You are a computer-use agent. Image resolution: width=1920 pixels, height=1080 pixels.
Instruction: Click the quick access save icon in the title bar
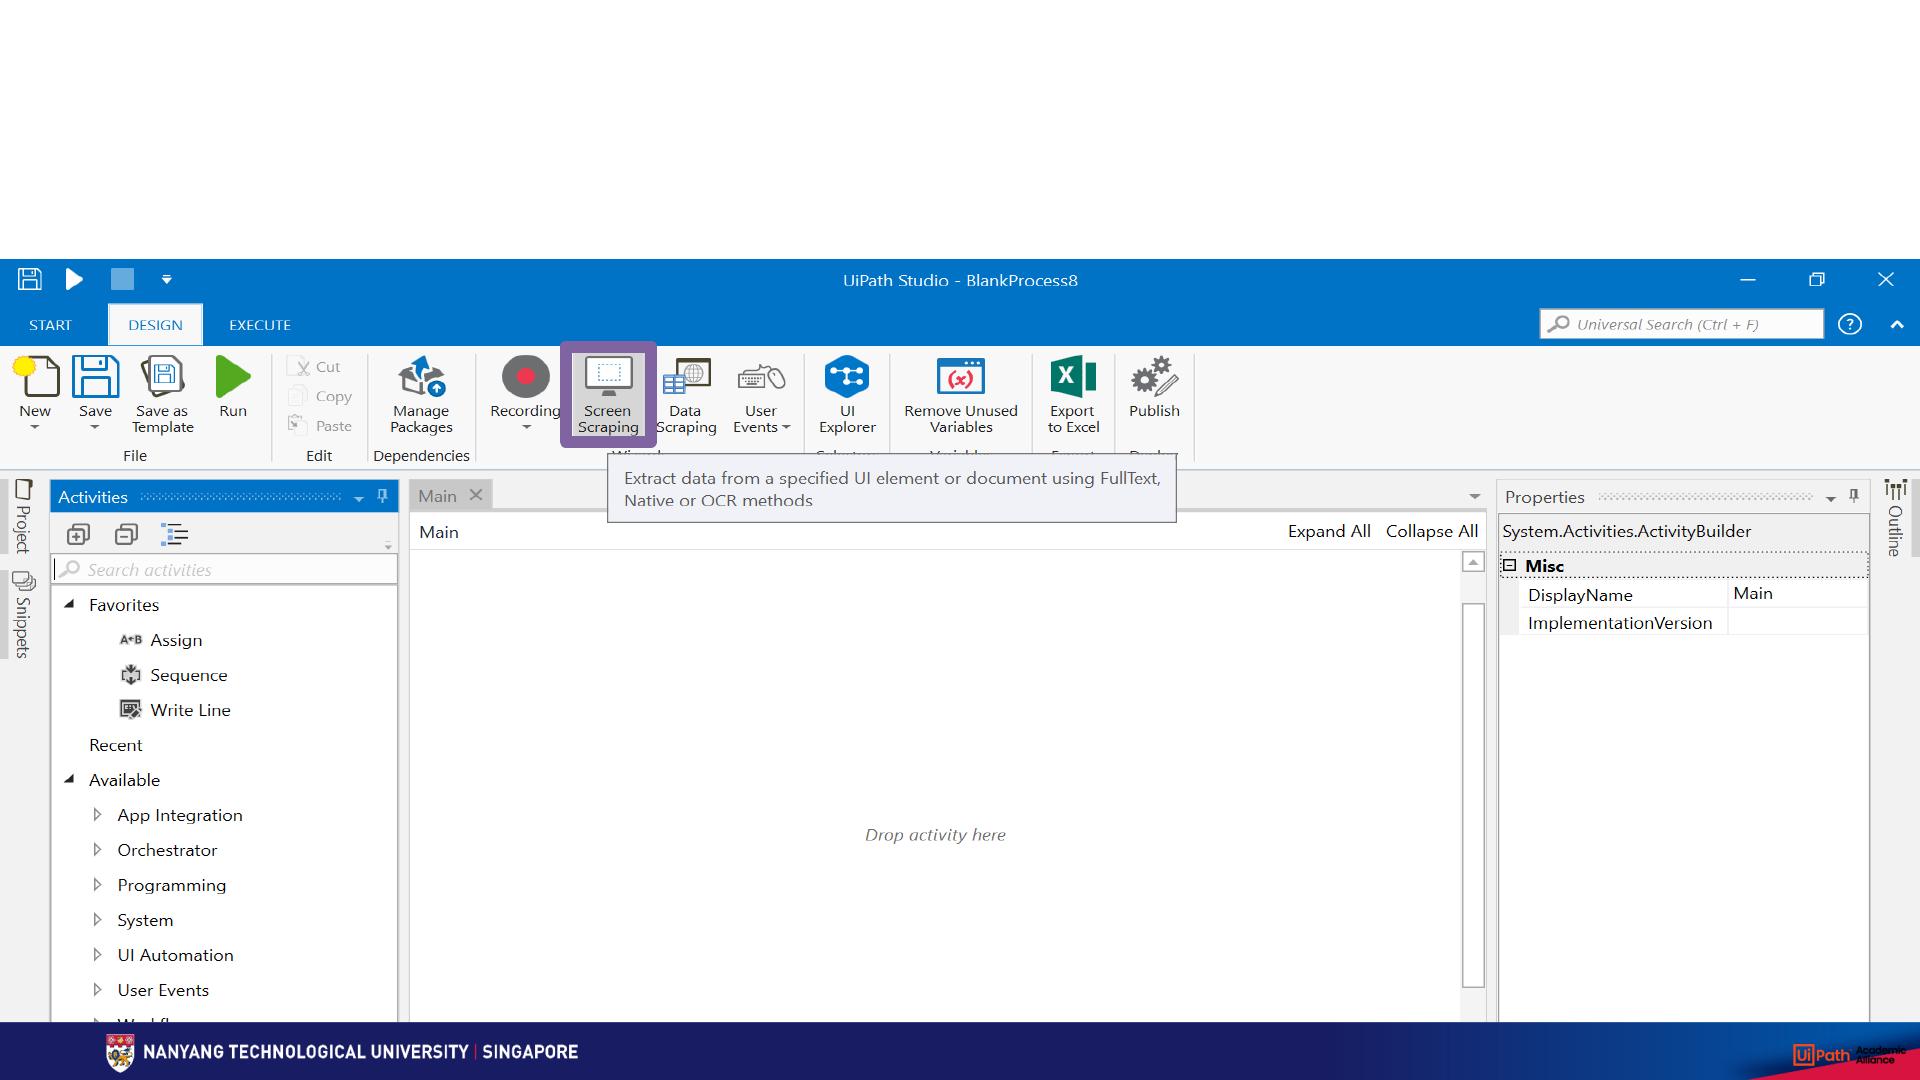[29, 279]
